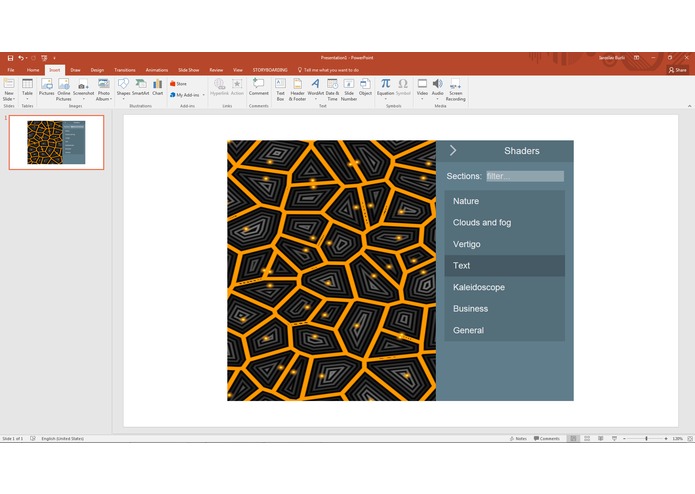Open the Photo Album menu
The height and width of the screenshot is (494, 695).
pyautogui.click(x=104, y=90)
